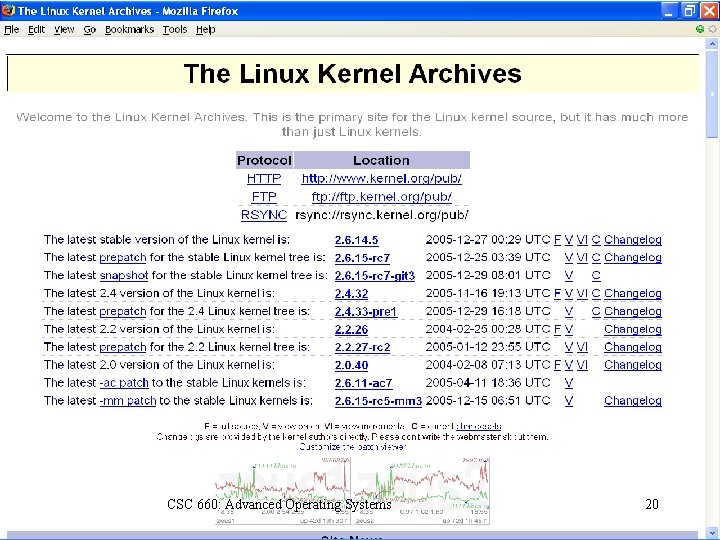The image size is (720, 540).
Task: Open the HTTP protocol link
Action: pyautogui.click(x=264, y=179)
